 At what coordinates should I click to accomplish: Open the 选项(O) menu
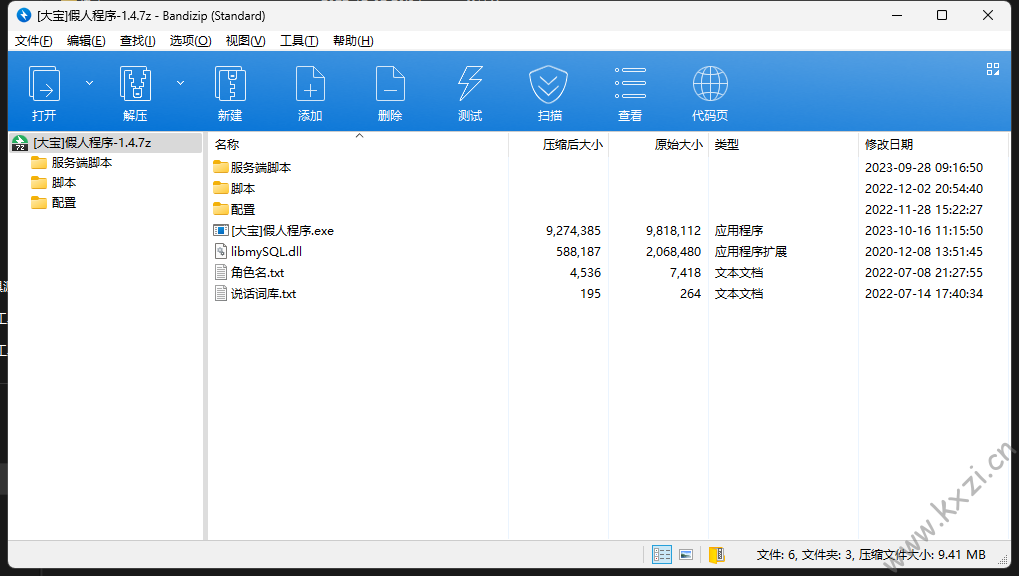tap(190, 41)
